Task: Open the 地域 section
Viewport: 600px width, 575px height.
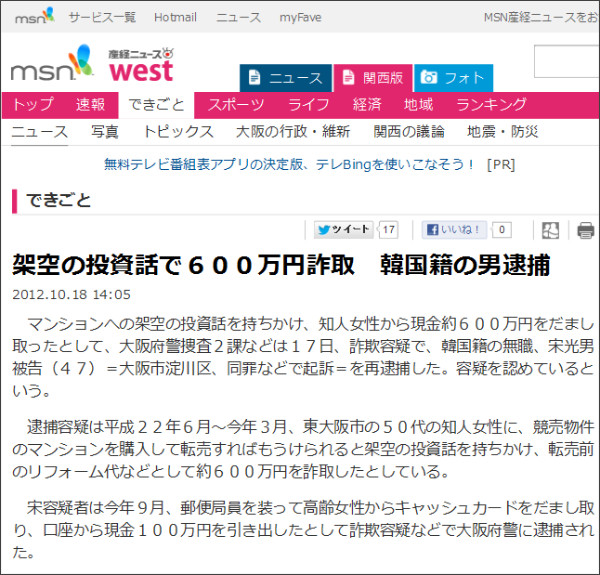Action: (x=418, y=104)
